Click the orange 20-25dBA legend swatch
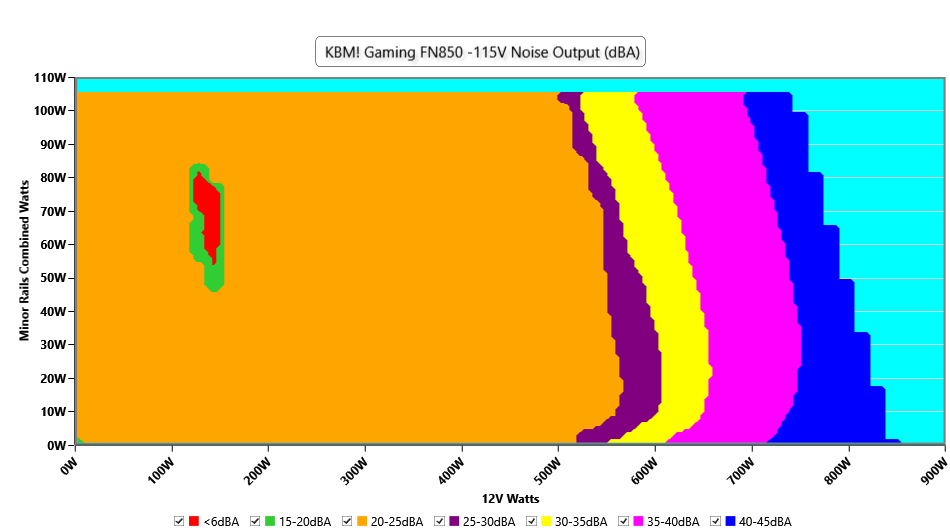This screenshot has width=950, height=530. pyautogui.click(x=362, y=521)
